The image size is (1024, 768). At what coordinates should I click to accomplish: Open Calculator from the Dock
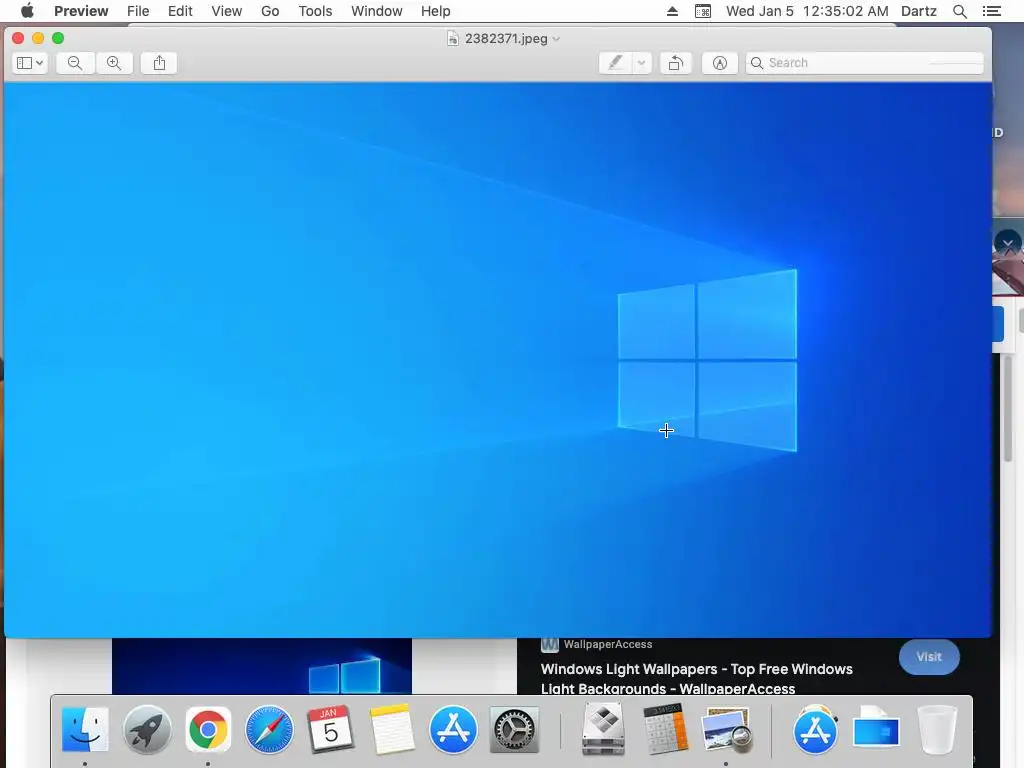click(665, 728)
